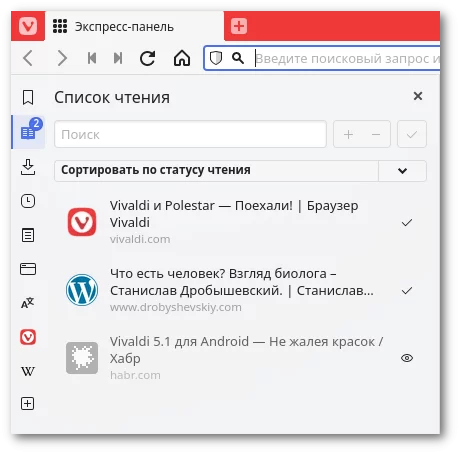Click the habr.com domain text
The height and width of the screenshot is (453, 459).
(x=135, y=375)
